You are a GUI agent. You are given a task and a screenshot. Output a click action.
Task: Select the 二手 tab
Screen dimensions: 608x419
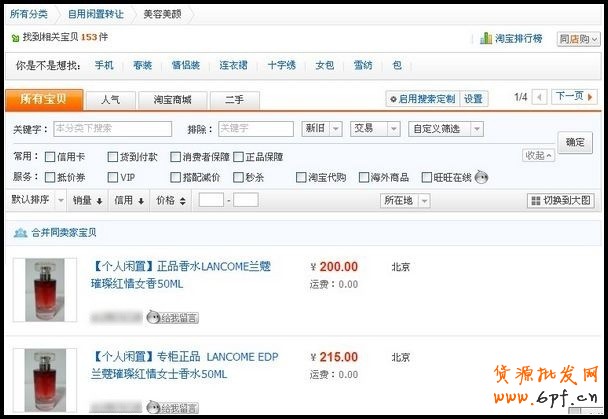coord(235,100)
